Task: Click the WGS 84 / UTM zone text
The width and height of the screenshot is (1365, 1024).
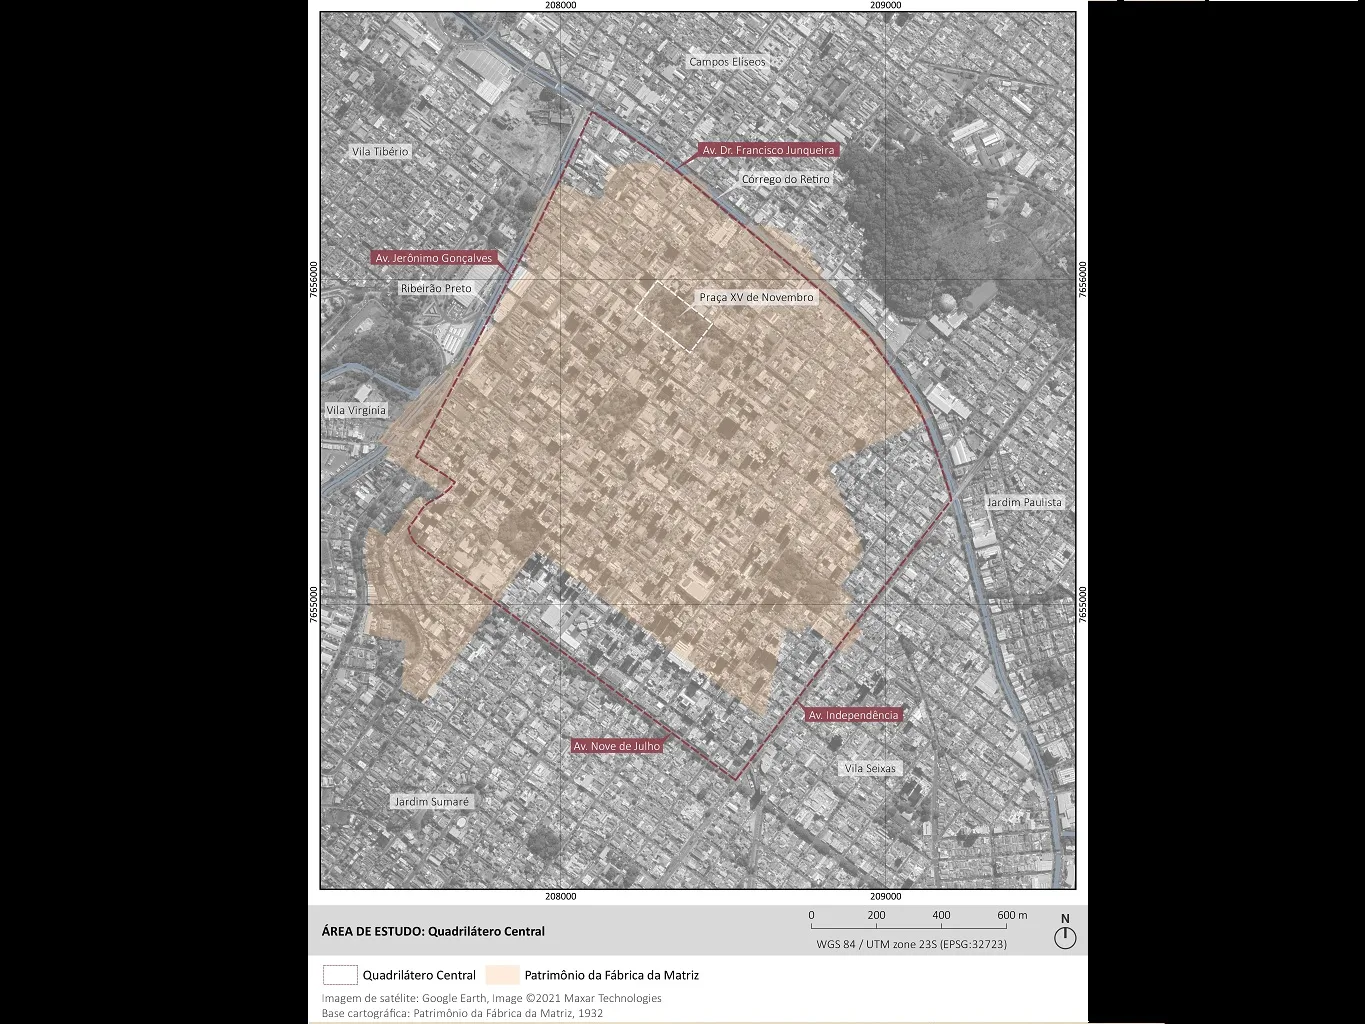Action: point(911,944)
